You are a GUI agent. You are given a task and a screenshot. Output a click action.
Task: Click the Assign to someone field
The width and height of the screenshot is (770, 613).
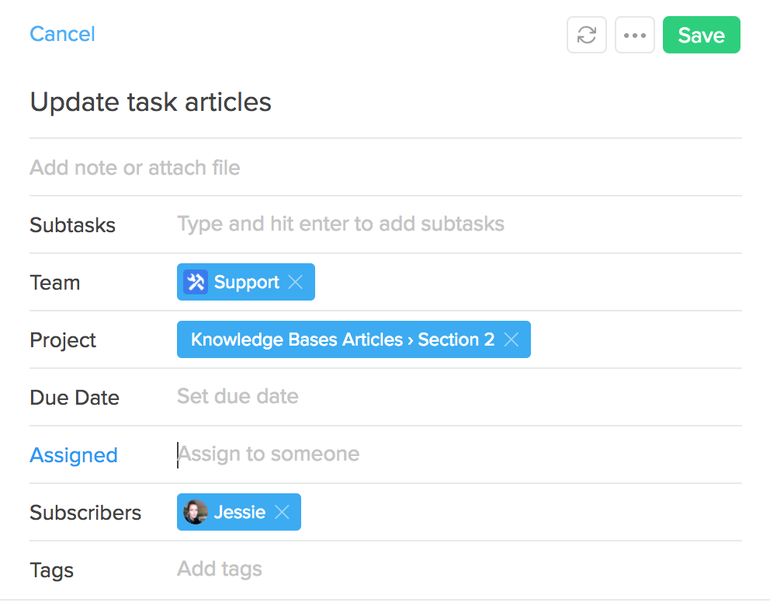tap(459, 454)
